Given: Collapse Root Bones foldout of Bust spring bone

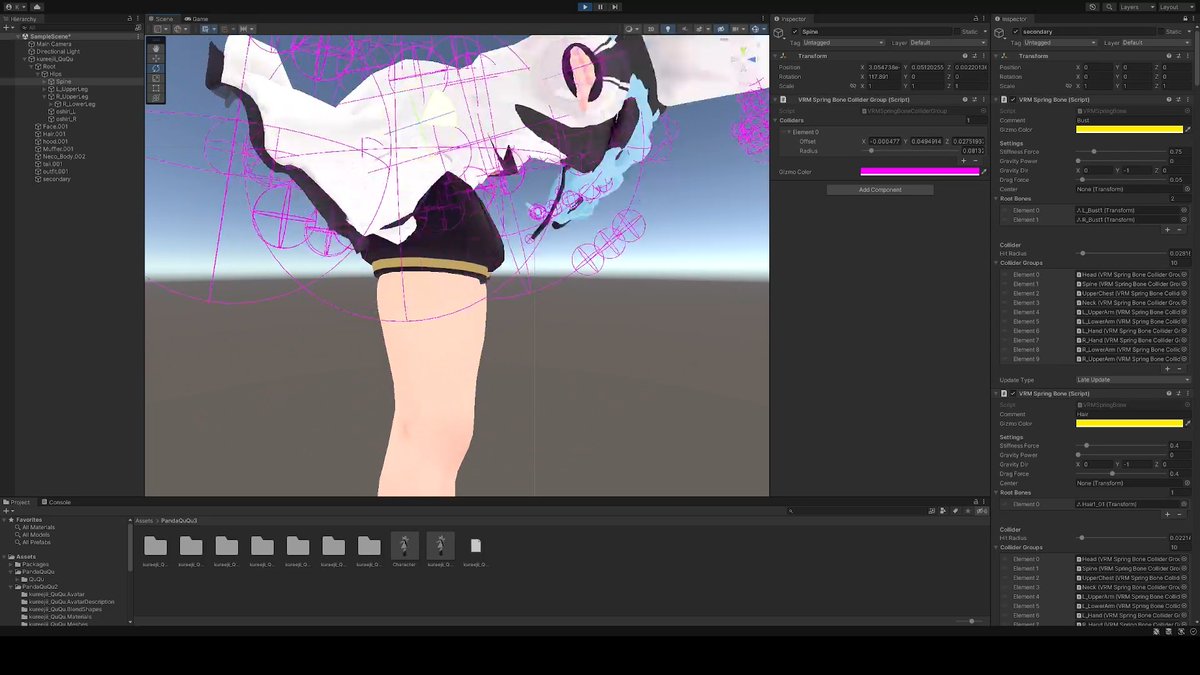Looking at the screenshot, I should (x=997, y=198).
